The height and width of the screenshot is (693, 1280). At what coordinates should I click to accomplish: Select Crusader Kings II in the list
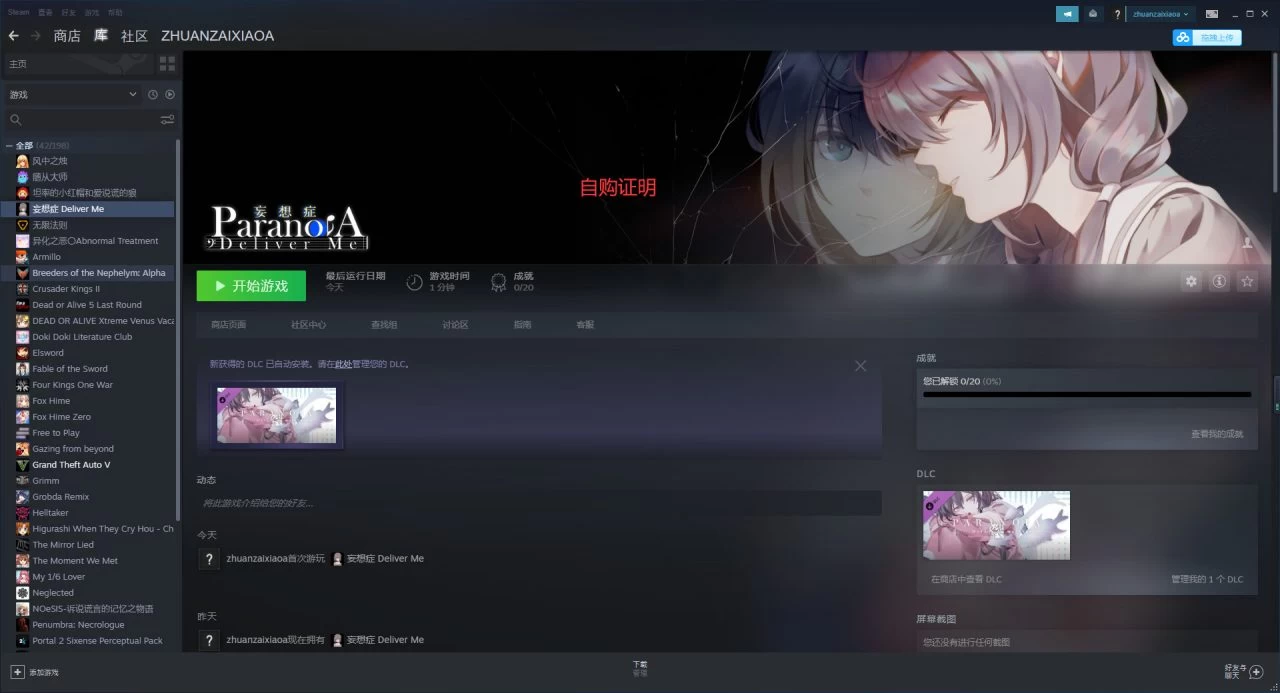66,289
